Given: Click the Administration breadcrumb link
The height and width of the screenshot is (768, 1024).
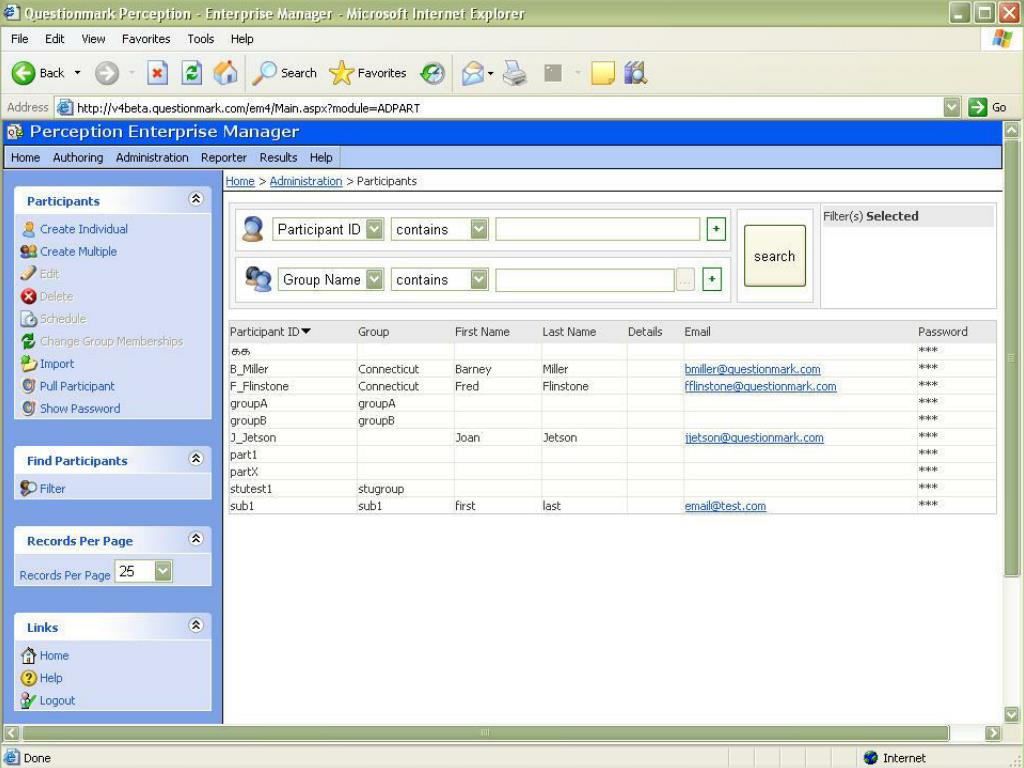Looking at the screenshot, I should [x=306, y=181].
